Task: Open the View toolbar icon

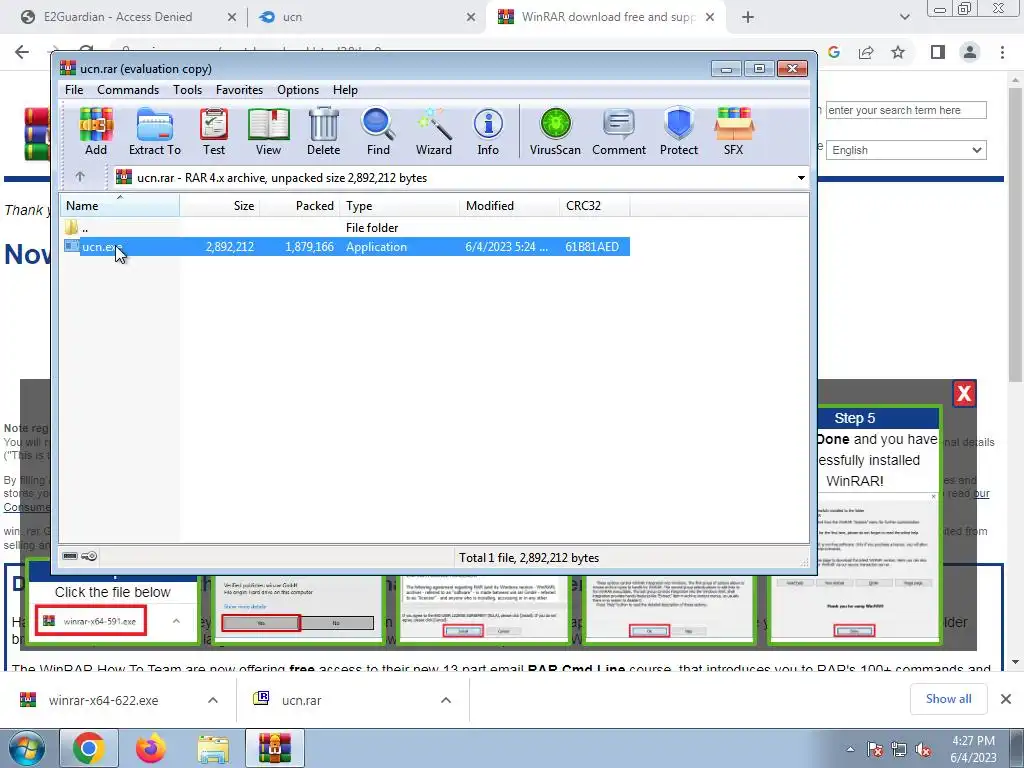Action: pyautogui.click(x=268, y=132)
